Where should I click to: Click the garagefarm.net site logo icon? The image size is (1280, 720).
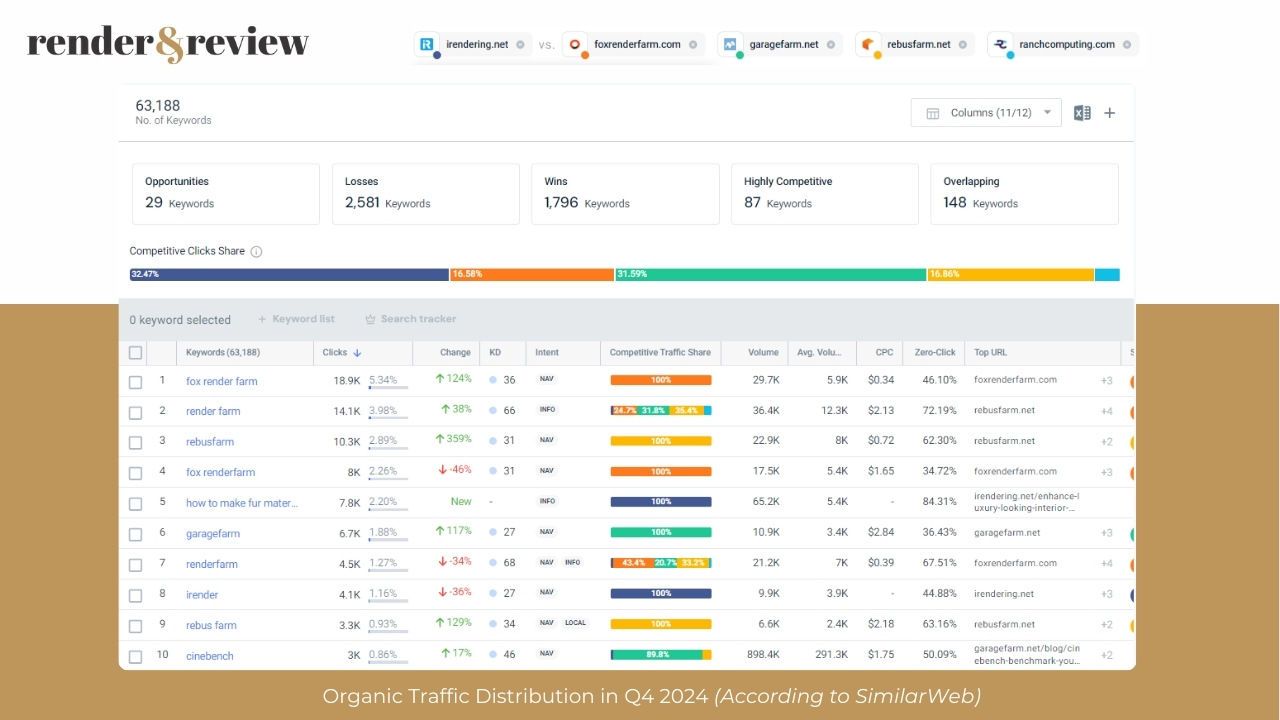tap(730, 44)
